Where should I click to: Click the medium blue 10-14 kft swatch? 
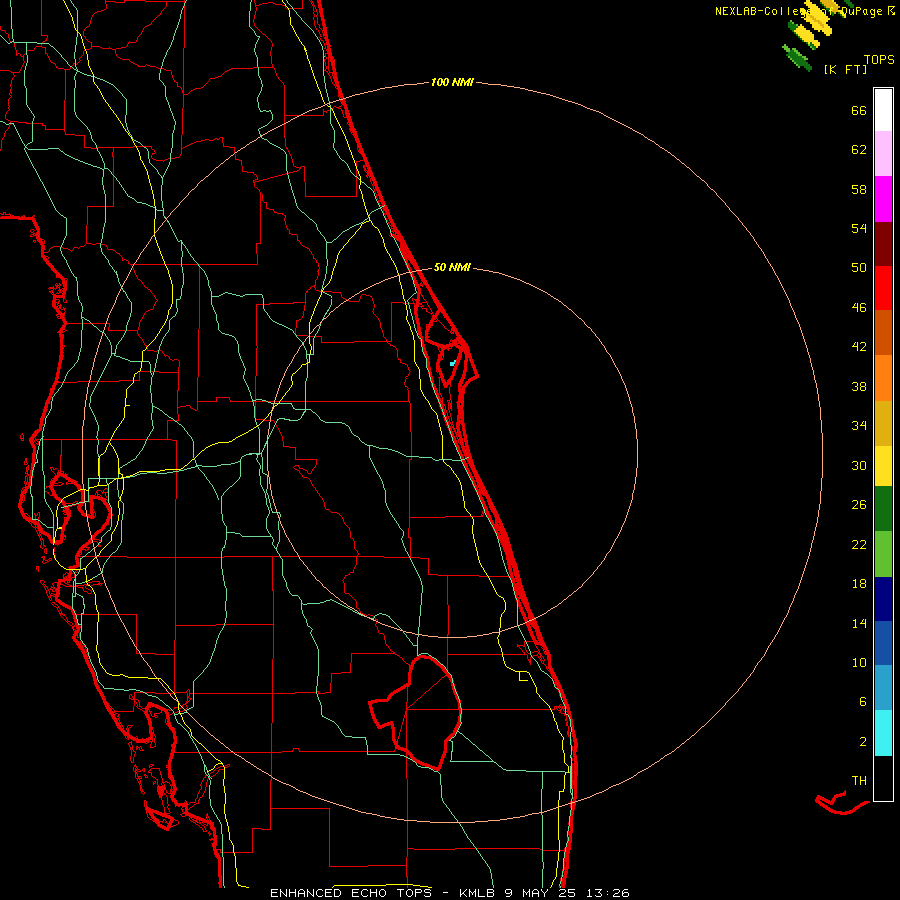(x=883, y=643)
